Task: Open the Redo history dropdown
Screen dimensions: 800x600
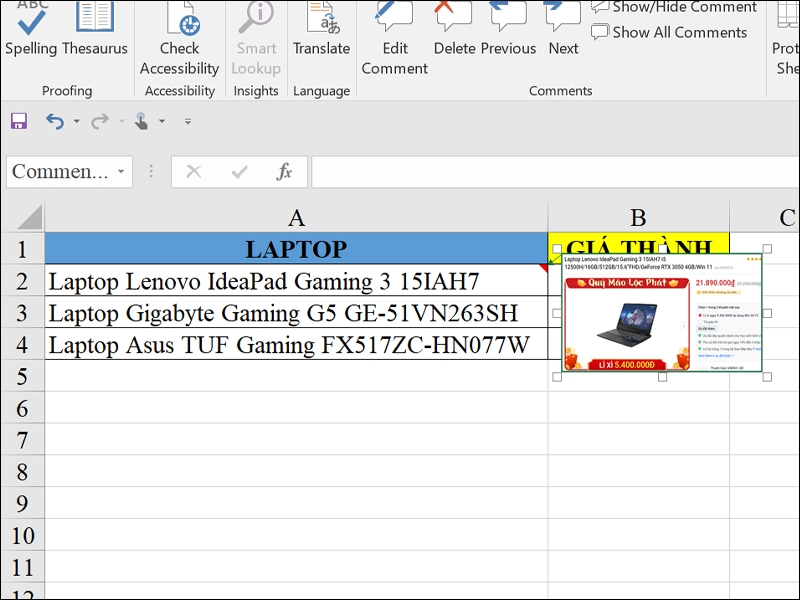Action: click(x=121, y=121)
